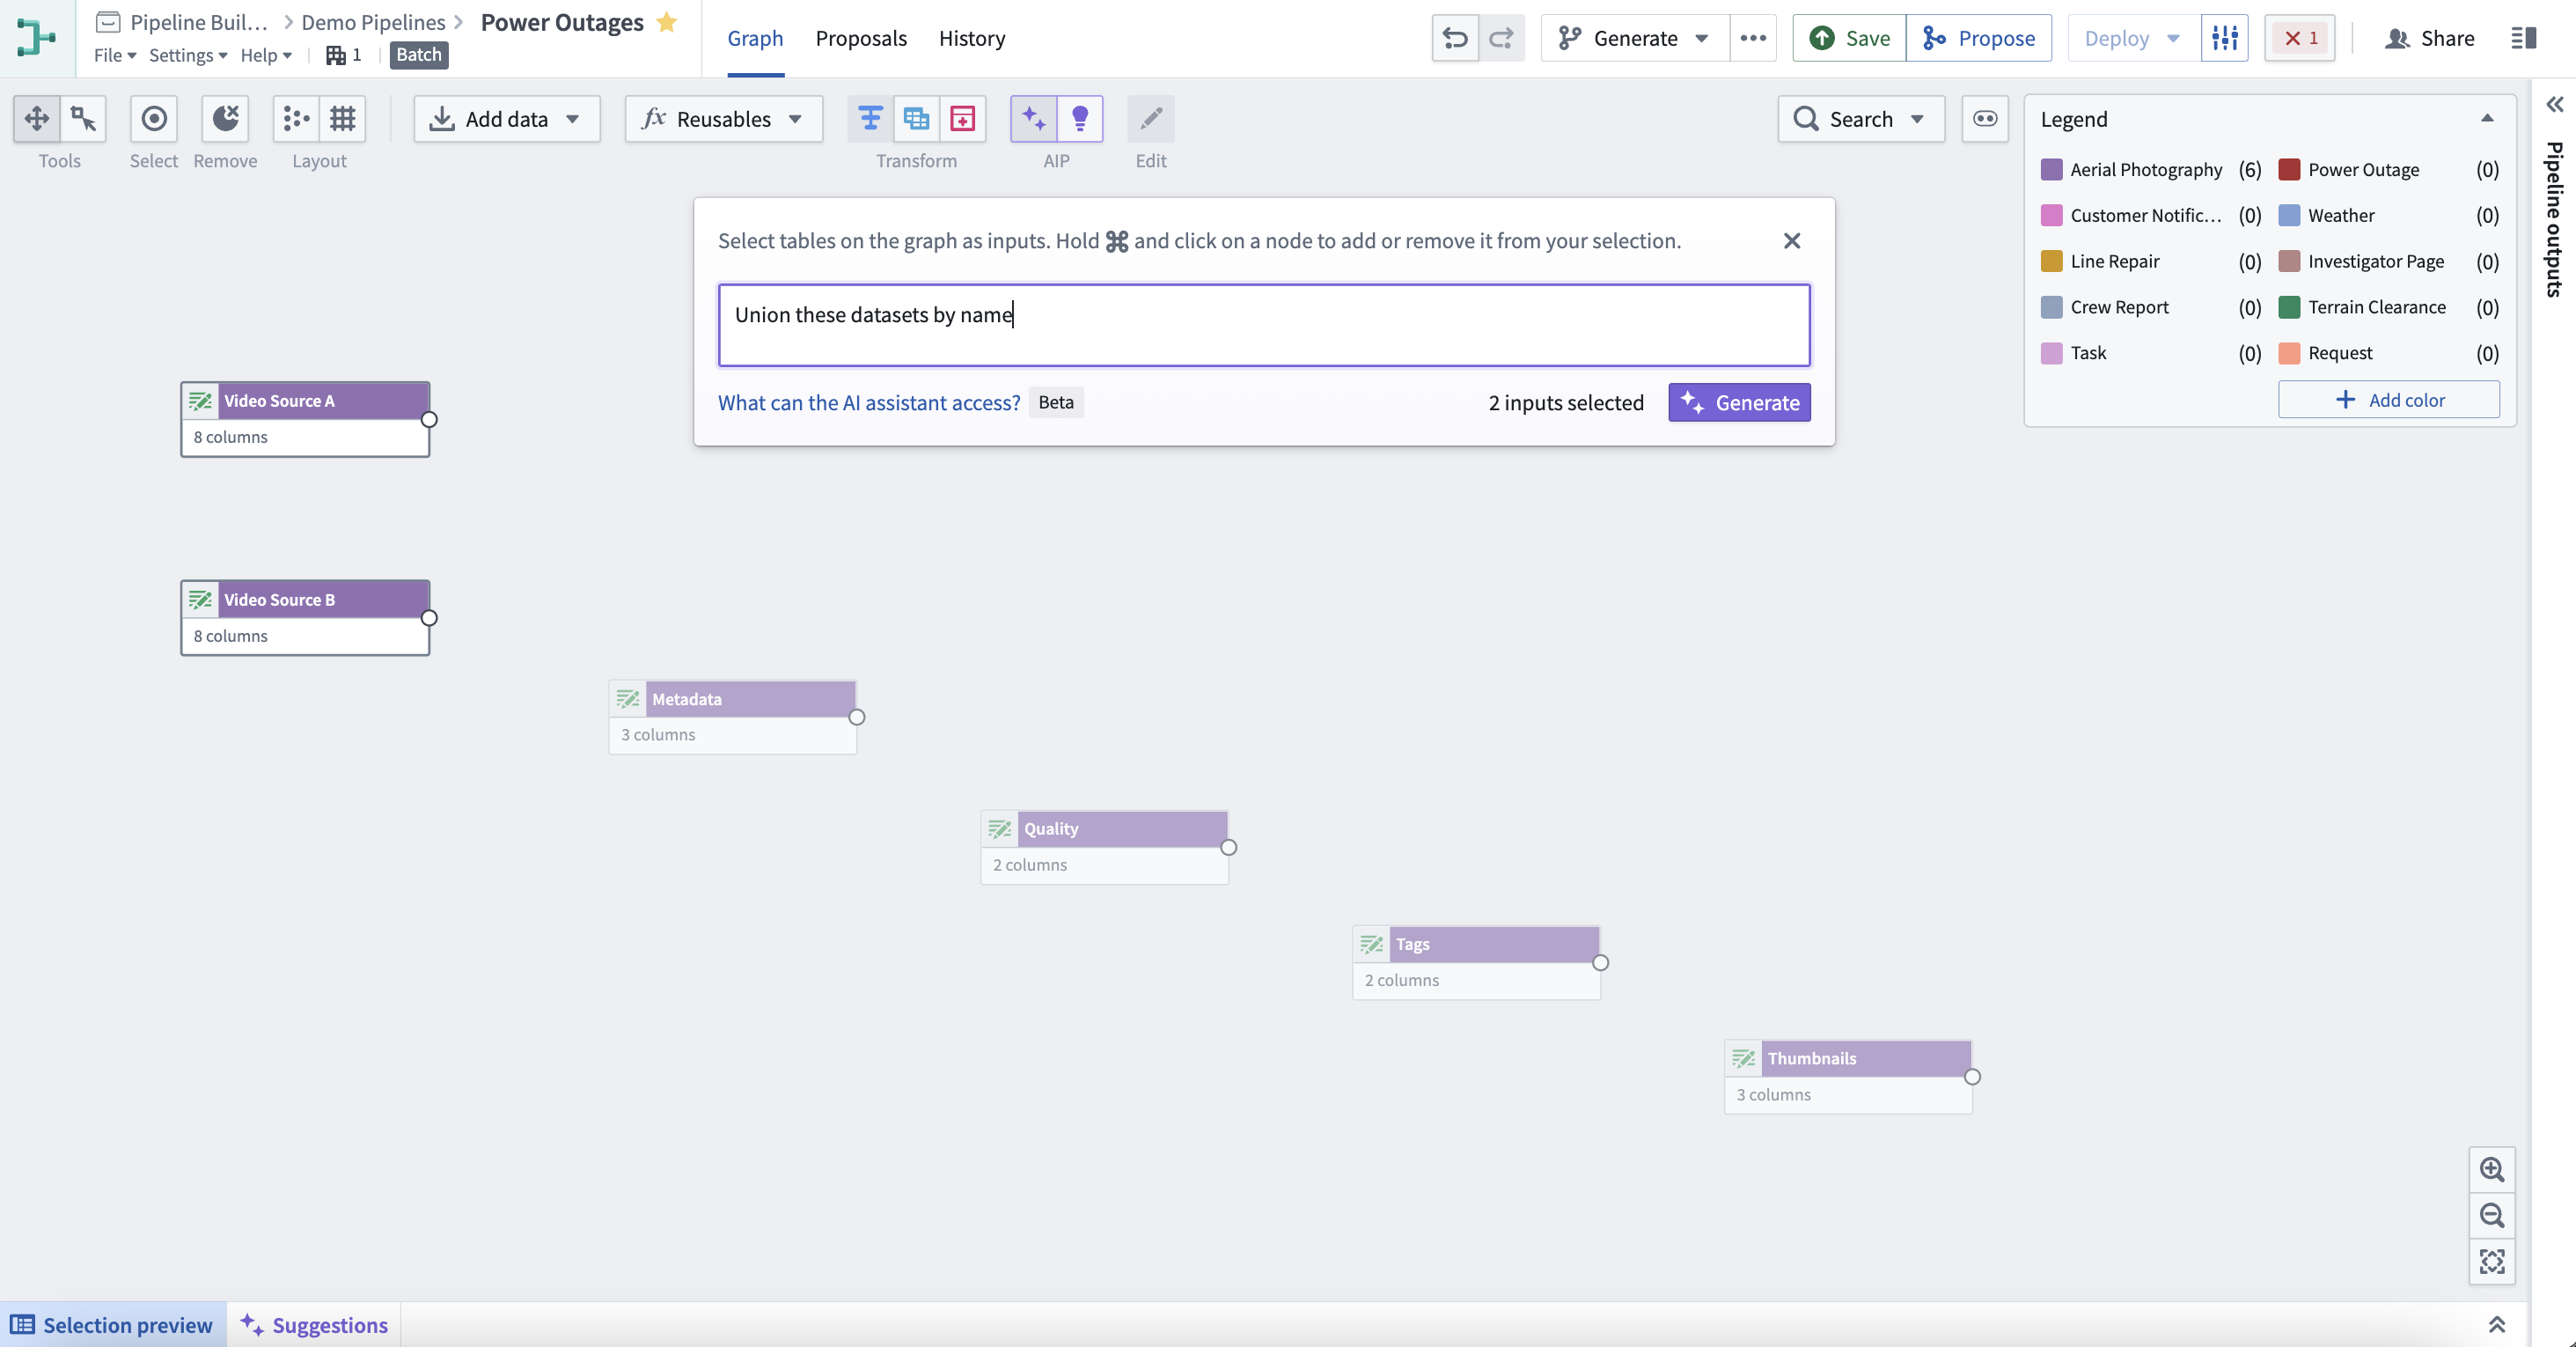
Task: Toggle the node preview eye icon
Action: pos(1985,119)
